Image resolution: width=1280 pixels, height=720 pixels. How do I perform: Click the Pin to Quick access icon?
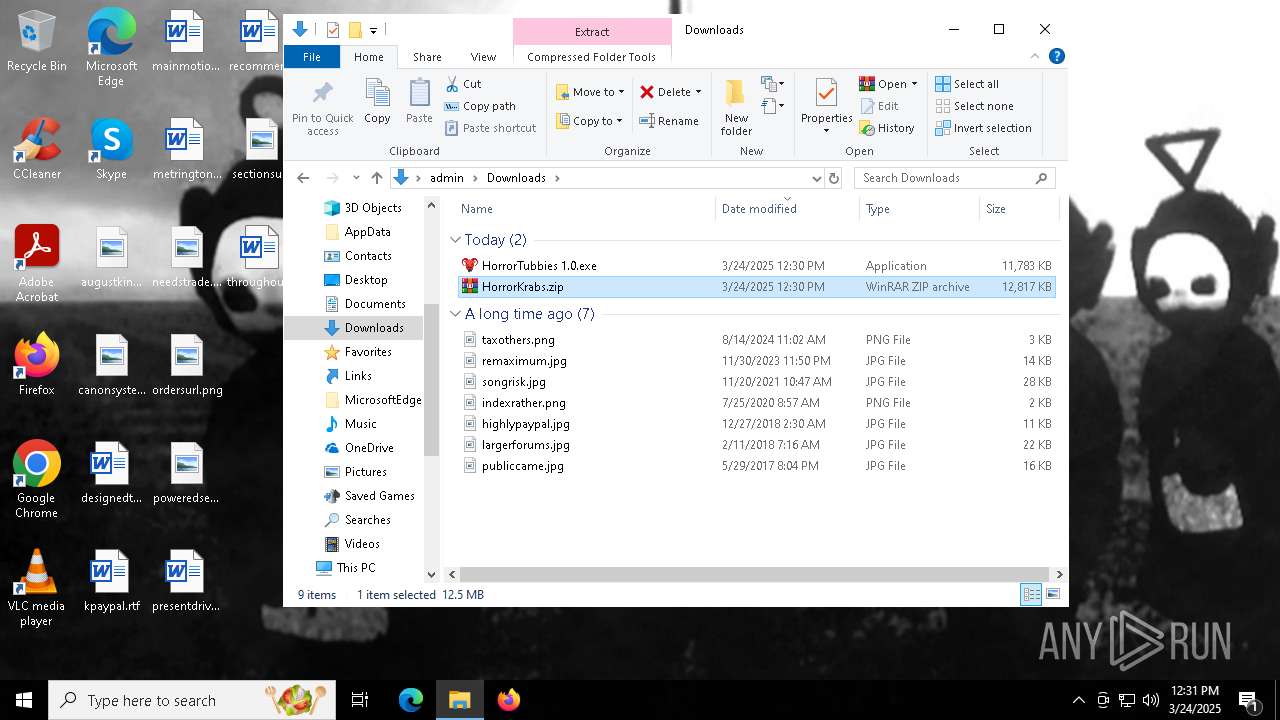click(x=323, y=94)
